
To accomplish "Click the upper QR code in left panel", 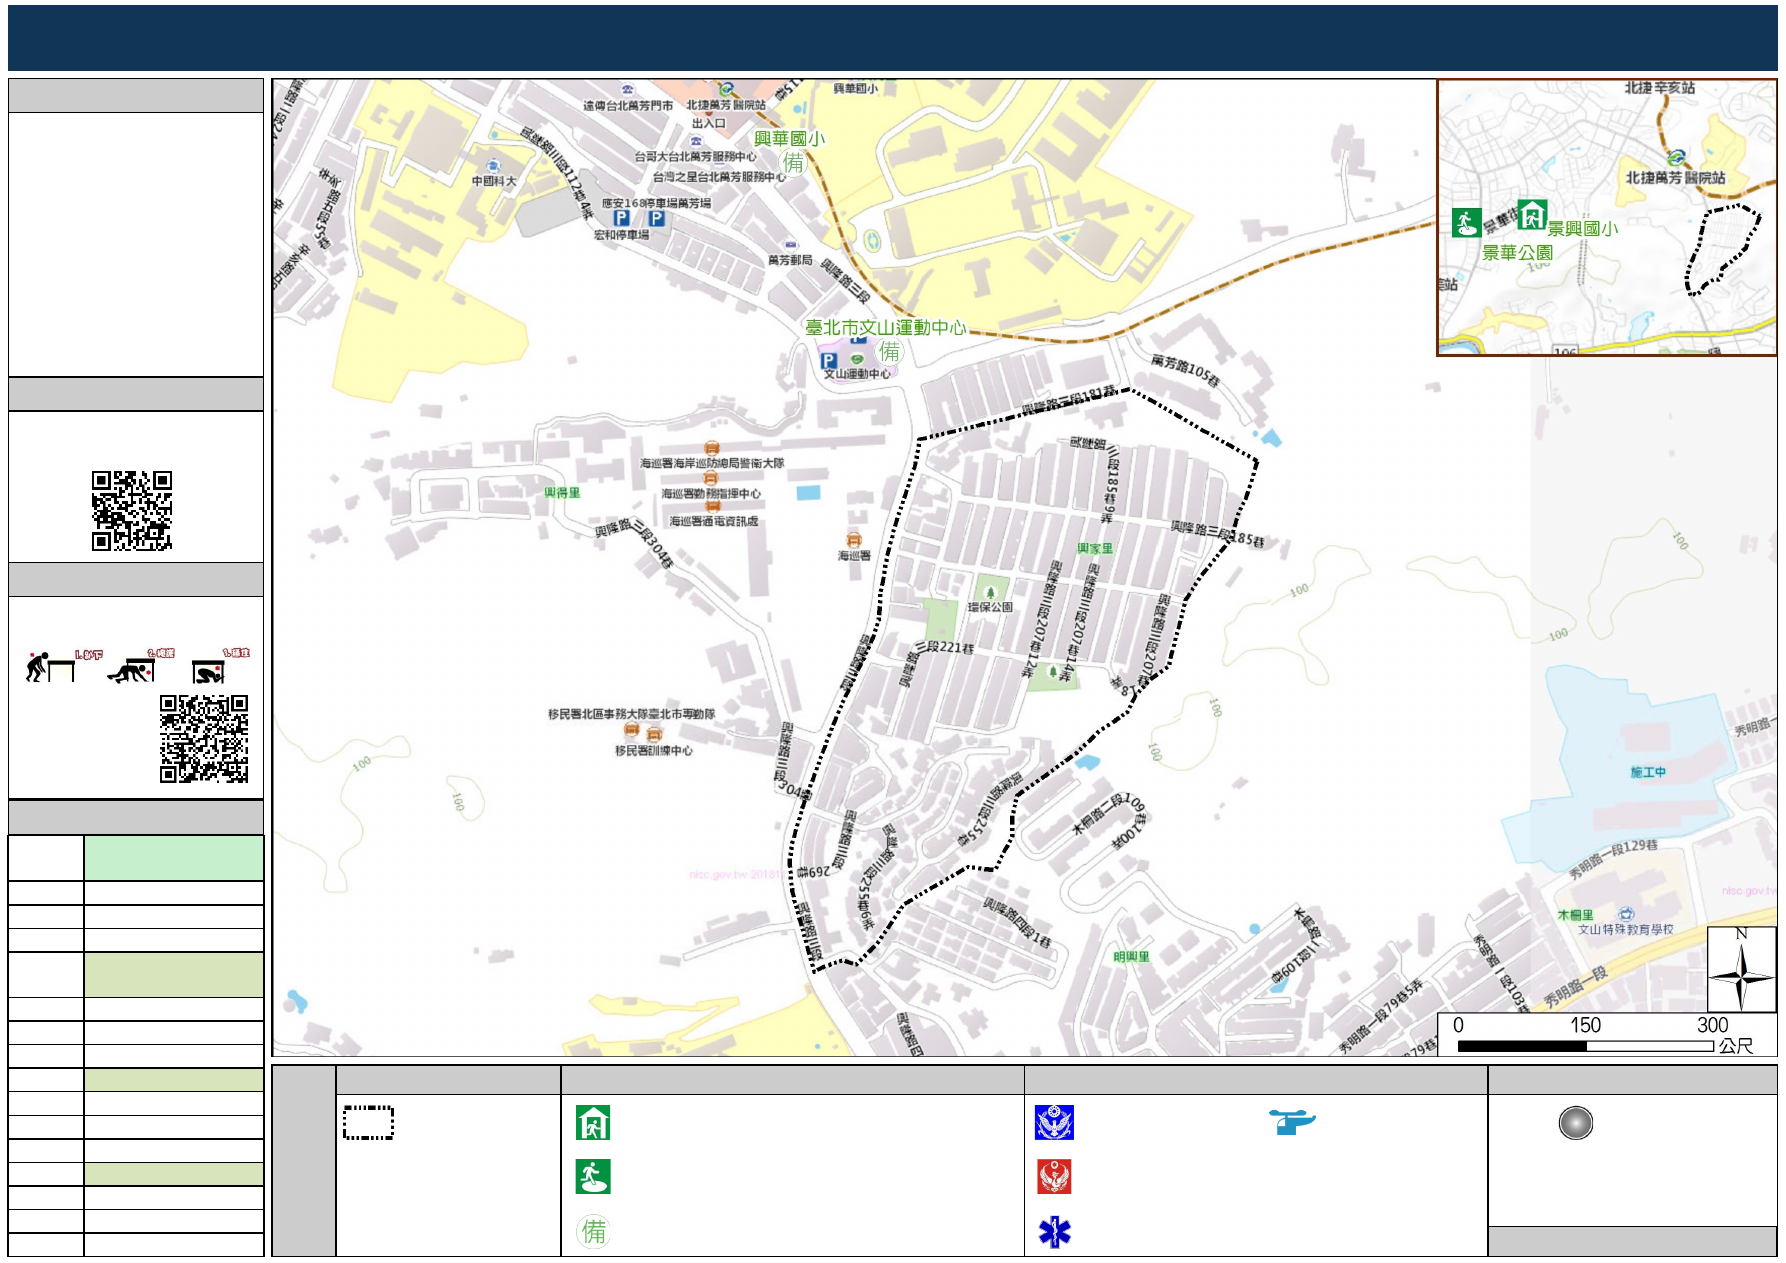I will click(x=132, y=511).
